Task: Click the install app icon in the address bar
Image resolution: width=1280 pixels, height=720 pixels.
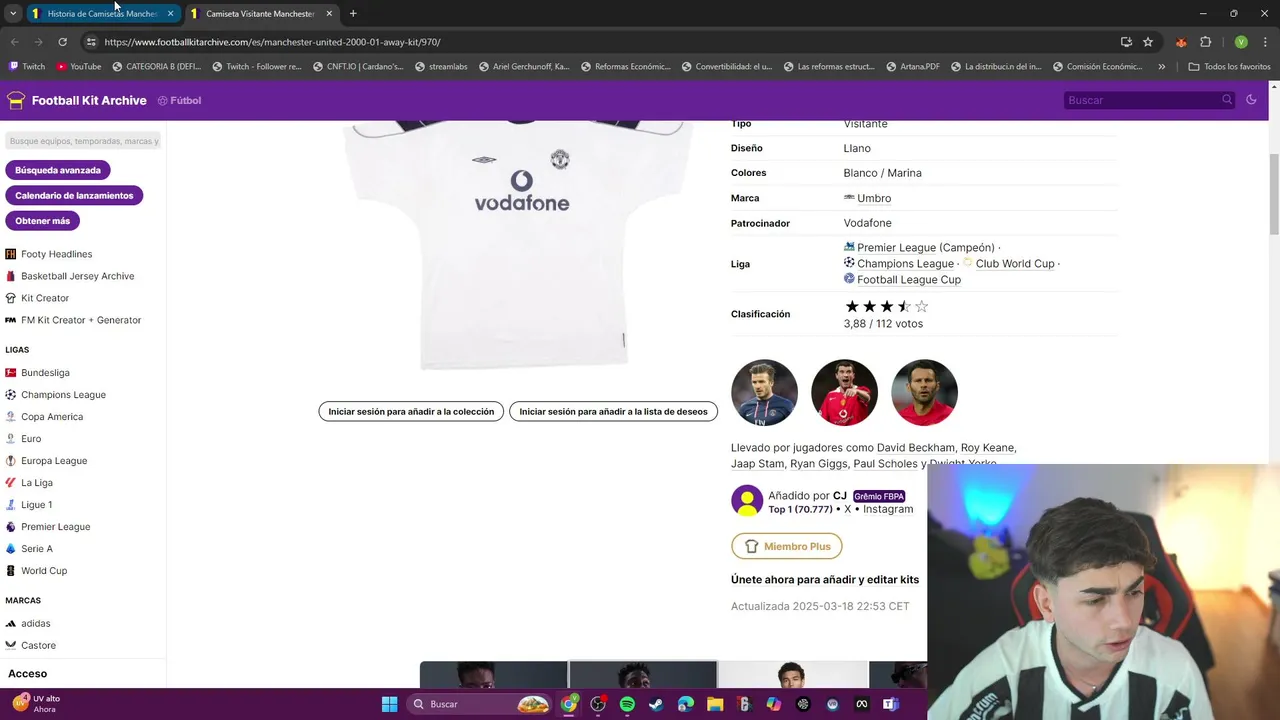Action: (1126, 42)
